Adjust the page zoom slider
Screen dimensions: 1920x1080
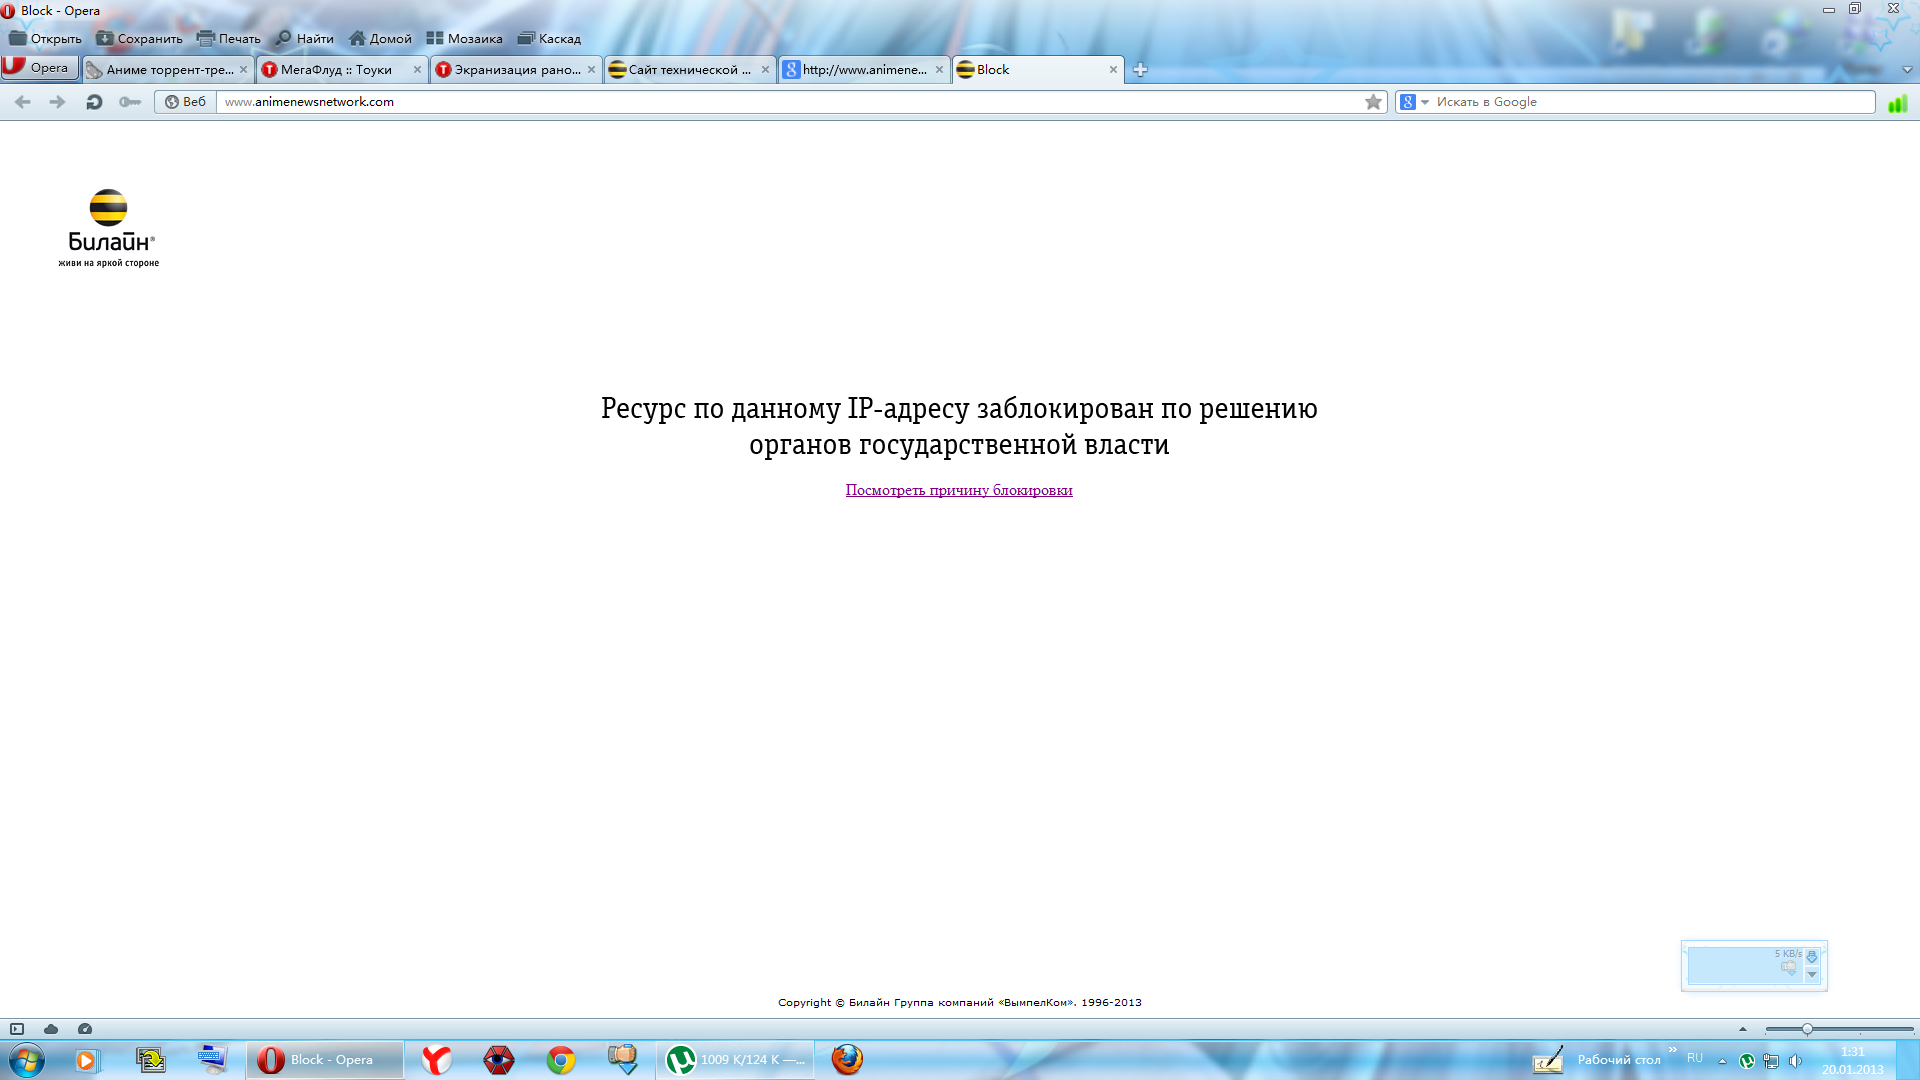pos(1806,1029)
